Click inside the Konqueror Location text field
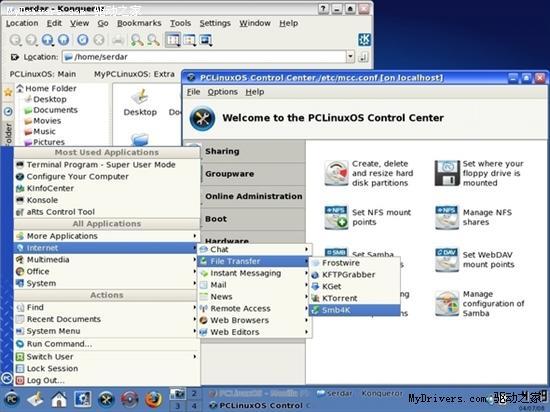The image size is (550, 412). click(205, 57)
